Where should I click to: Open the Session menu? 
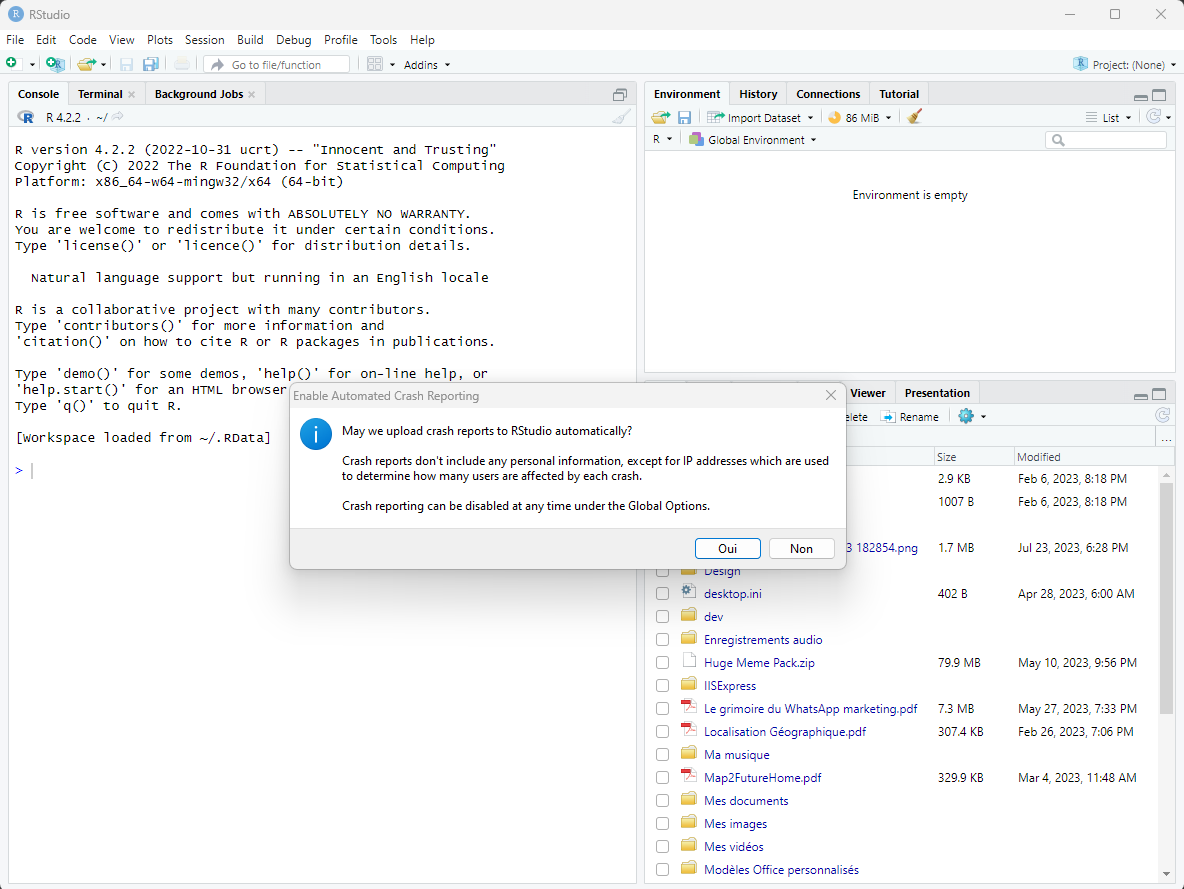[x=205, y=40]
